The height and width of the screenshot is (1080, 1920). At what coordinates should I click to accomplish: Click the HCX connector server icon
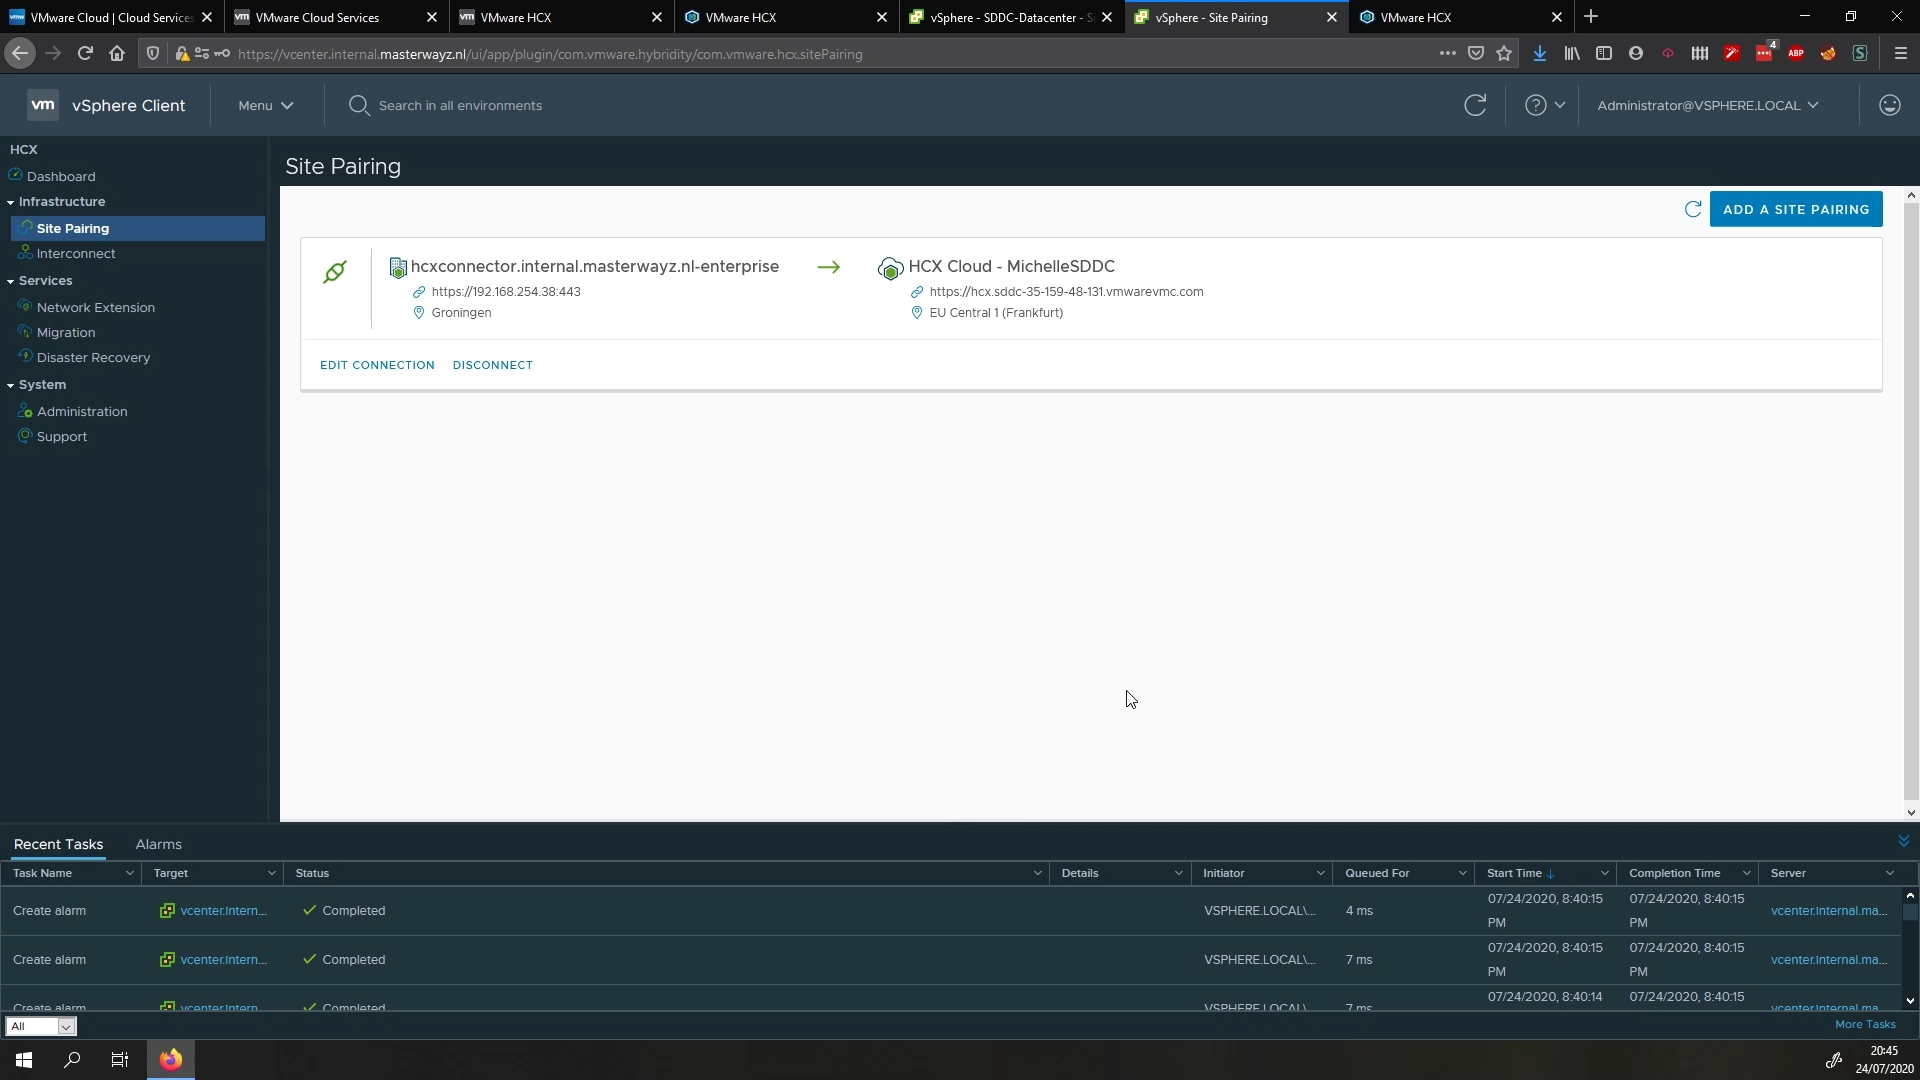tap(397, 267)
